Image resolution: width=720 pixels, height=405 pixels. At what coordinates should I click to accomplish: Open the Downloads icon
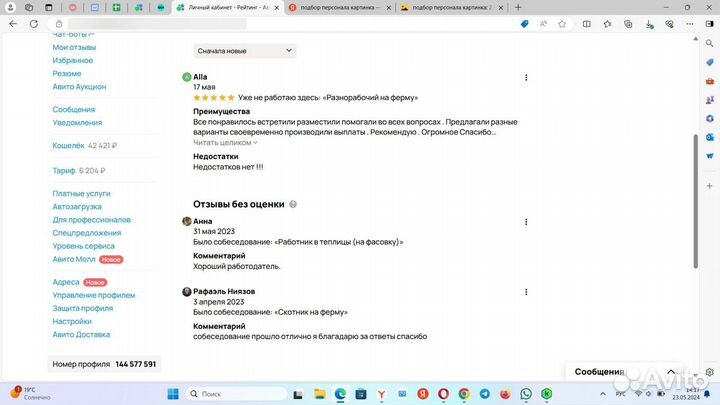[649, 24]
